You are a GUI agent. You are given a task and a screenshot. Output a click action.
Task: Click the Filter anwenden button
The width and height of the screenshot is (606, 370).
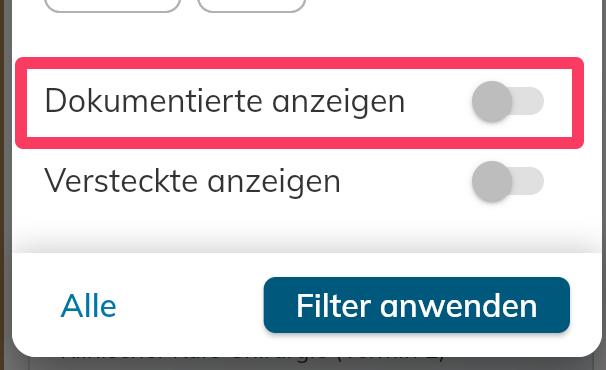417,305
